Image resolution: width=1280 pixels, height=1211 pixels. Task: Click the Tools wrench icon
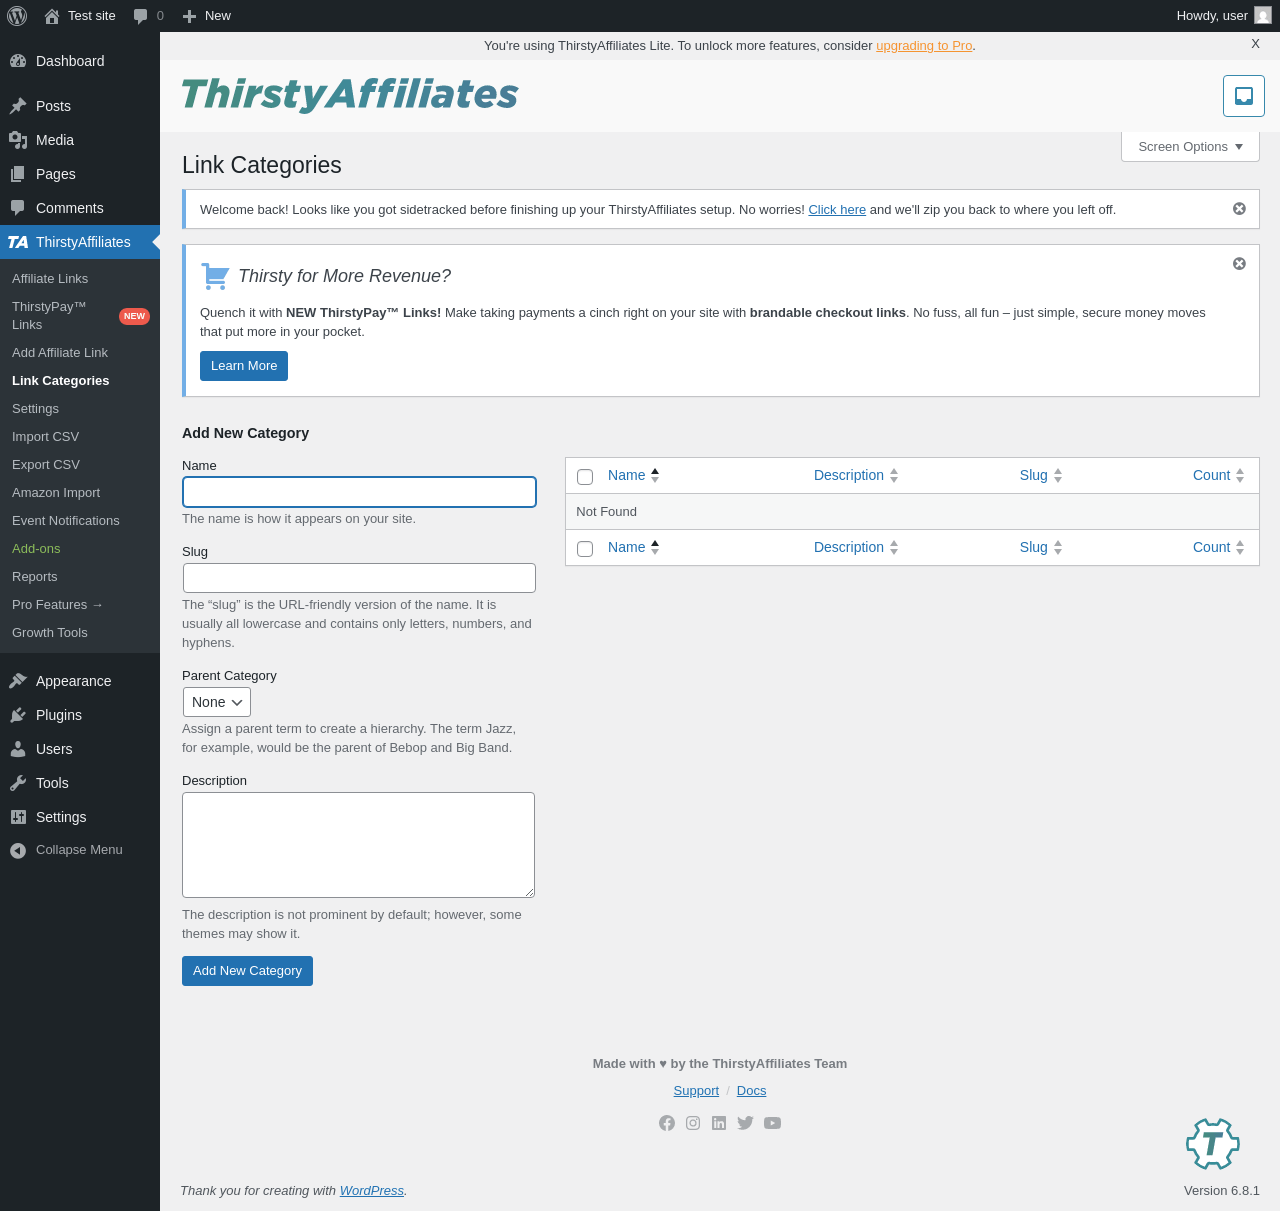[18, 783]
